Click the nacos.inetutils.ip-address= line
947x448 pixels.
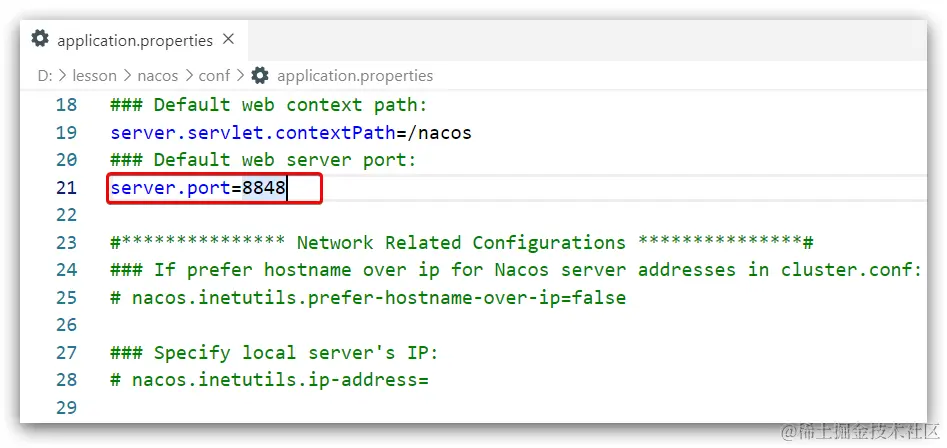[269, 380]
